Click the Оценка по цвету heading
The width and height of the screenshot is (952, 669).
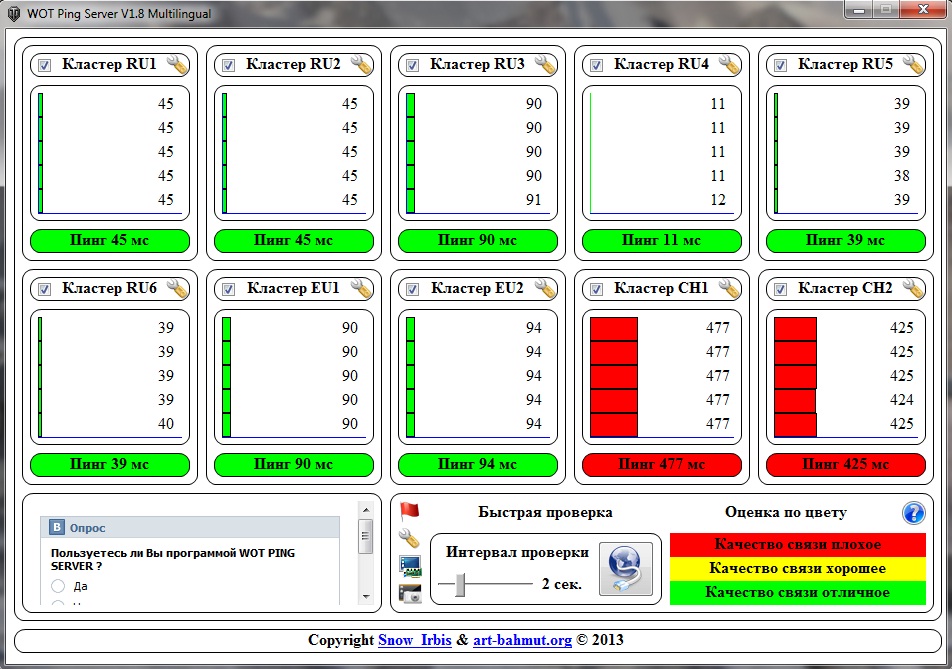[x=786, y=512]
